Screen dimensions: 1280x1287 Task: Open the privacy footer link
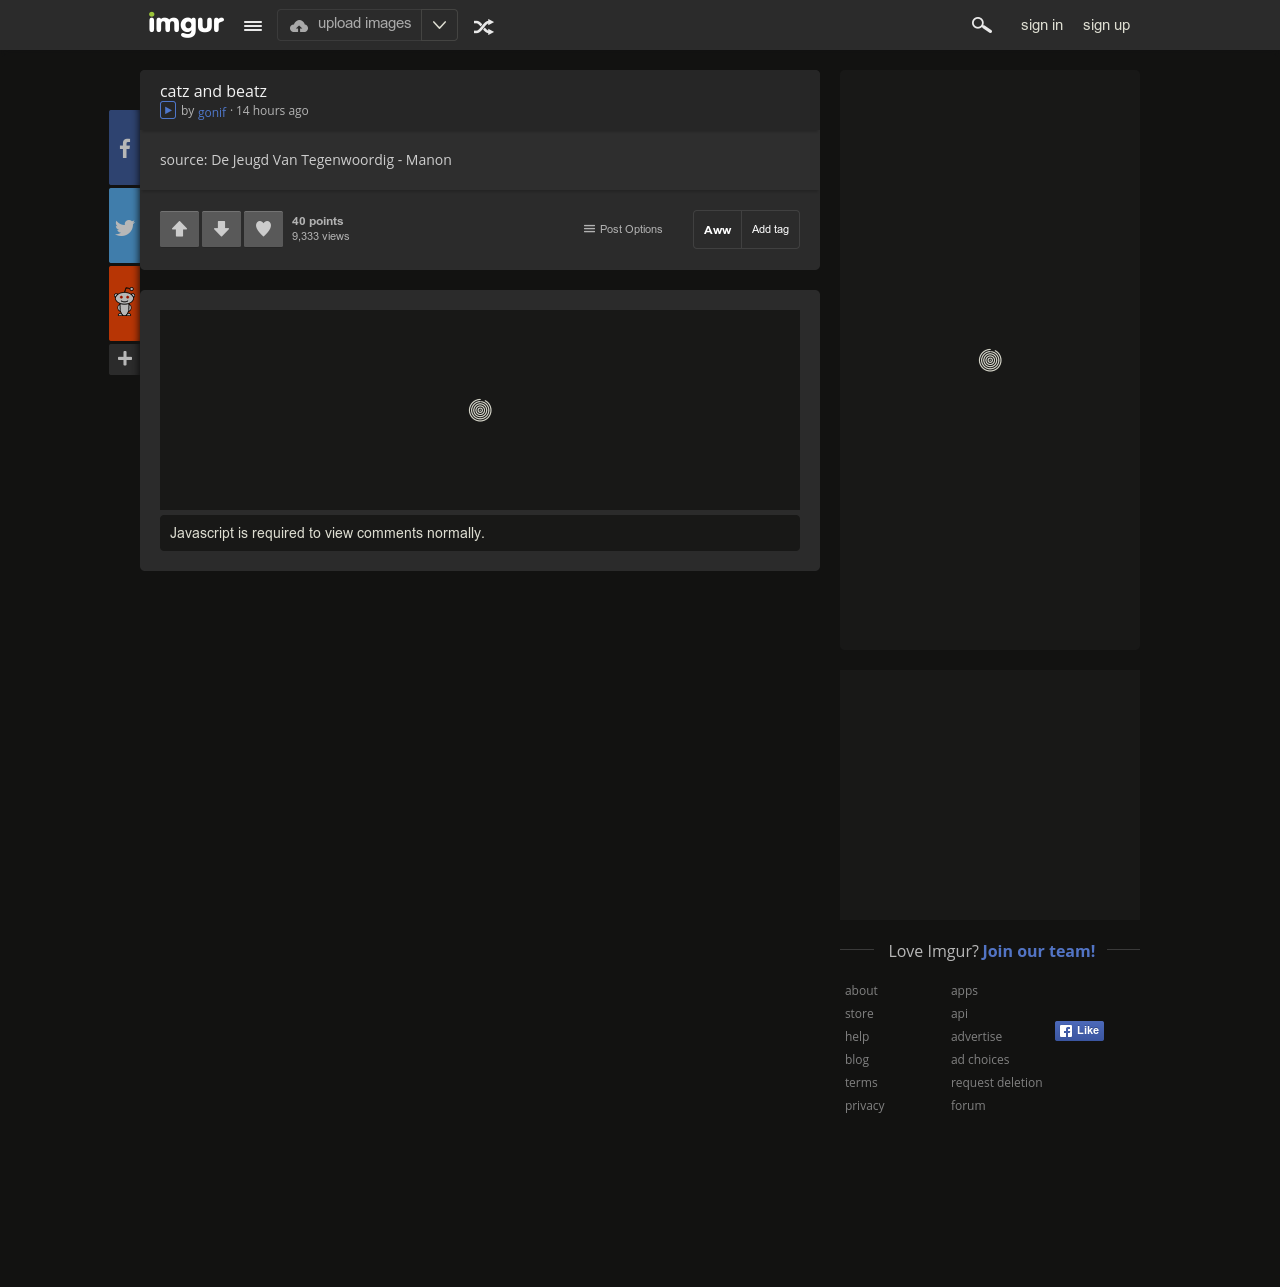[x=865, y=1106]
